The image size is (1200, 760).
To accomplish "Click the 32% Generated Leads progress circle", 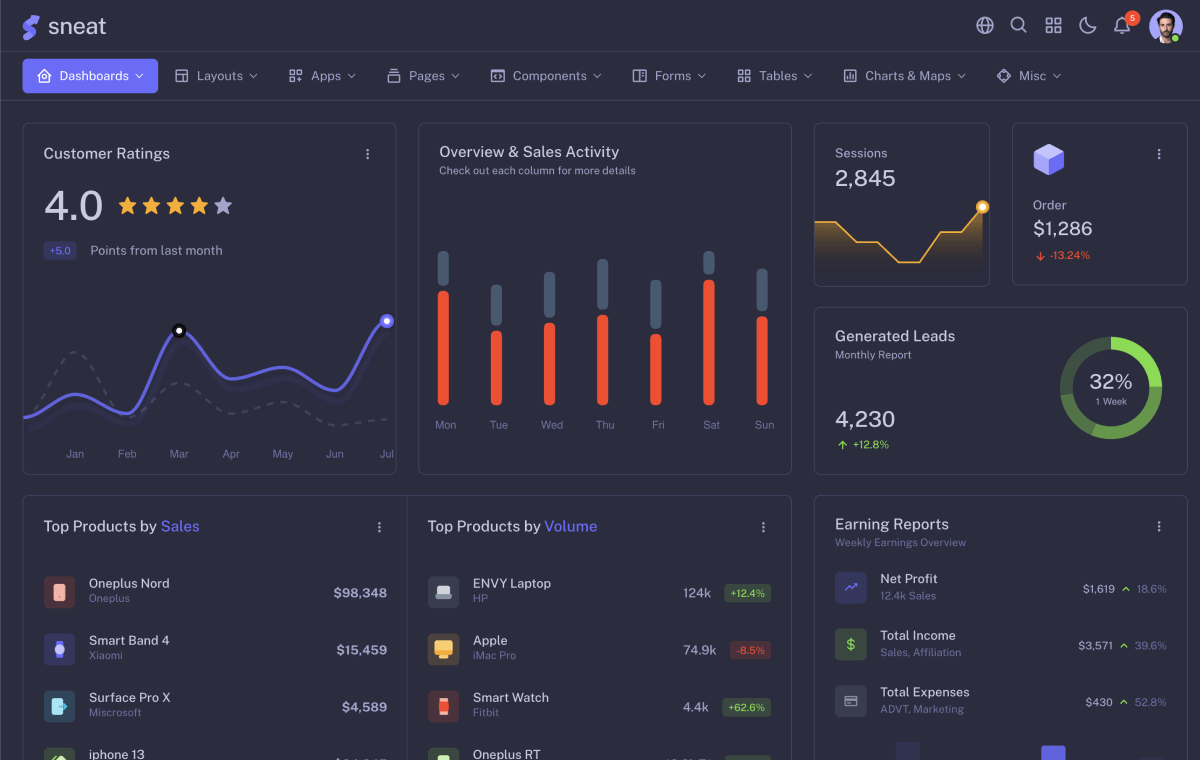I will [1111, 388].
